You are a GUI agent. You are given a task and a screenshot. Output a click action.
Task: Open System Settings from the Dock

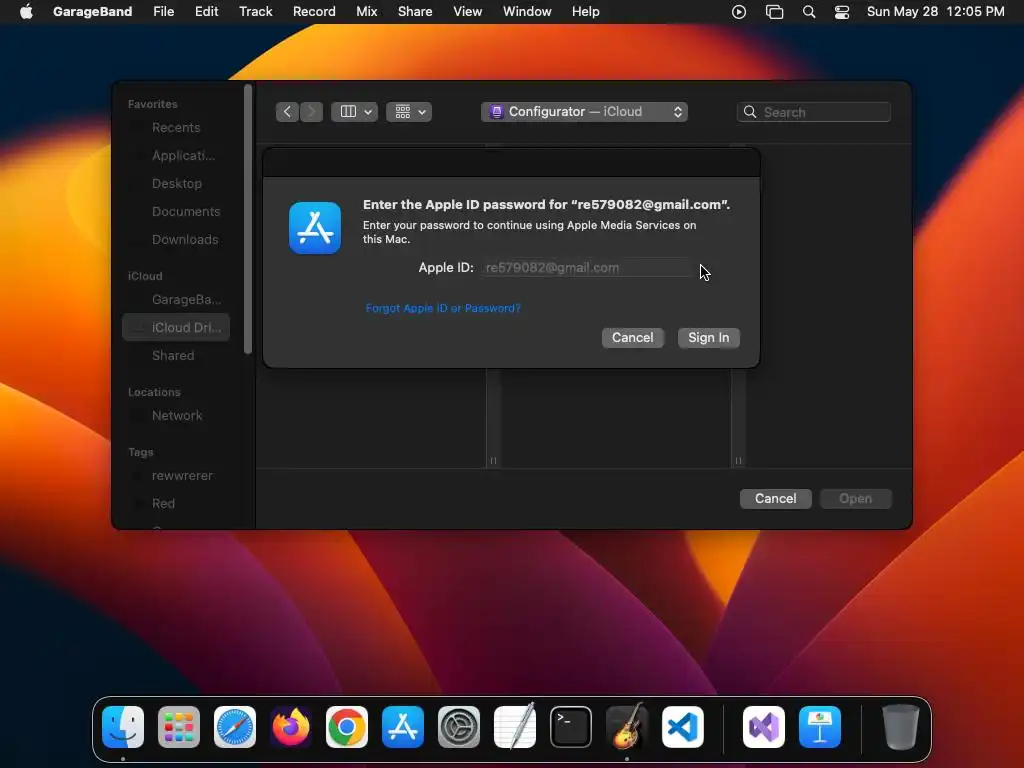pyautogui.click(x=458, y=727)
